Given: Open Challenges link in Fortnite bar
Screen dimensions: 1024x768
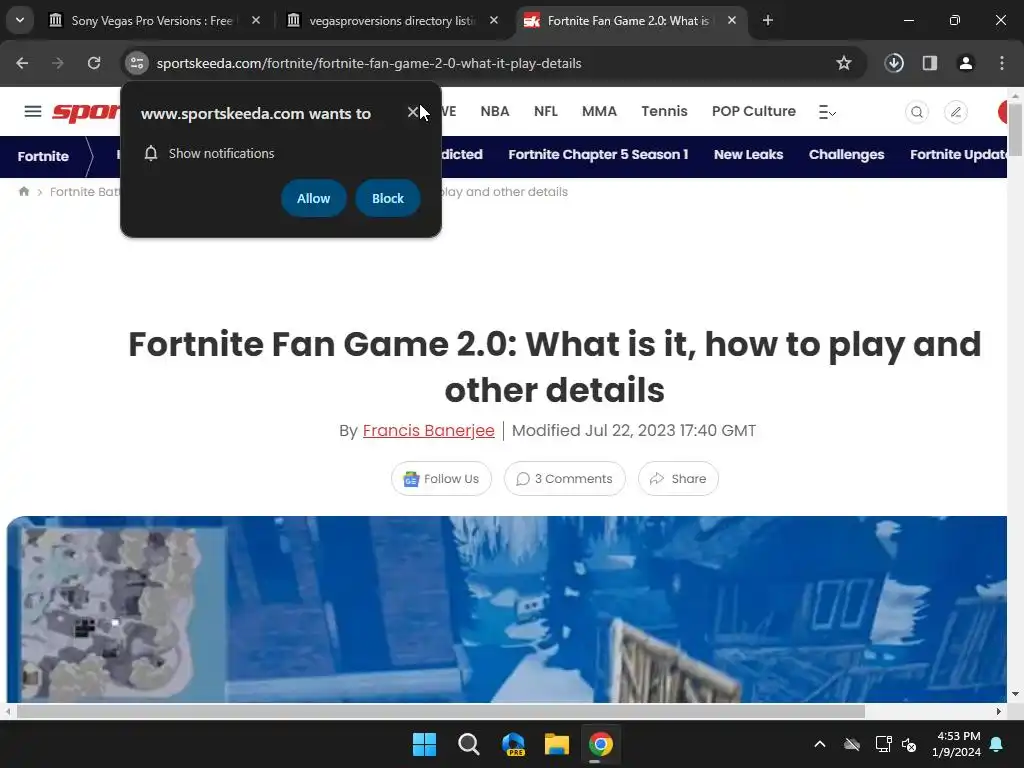Looking at the screenshot, I should click(846, 155).
